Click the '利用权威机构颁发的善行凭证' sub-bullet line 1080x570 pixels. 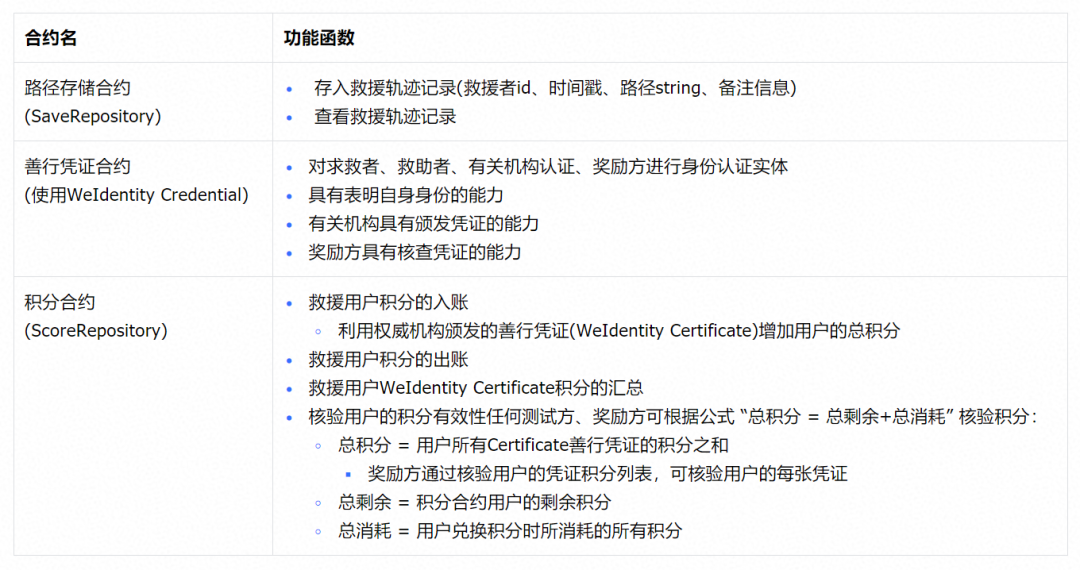tap(619, 330)
